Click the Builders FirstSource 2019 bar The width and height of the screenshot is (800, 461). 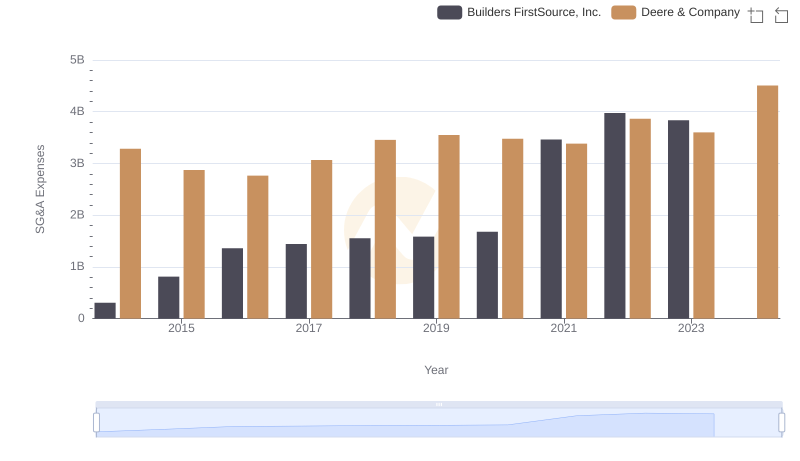click(x=423, y=277)
